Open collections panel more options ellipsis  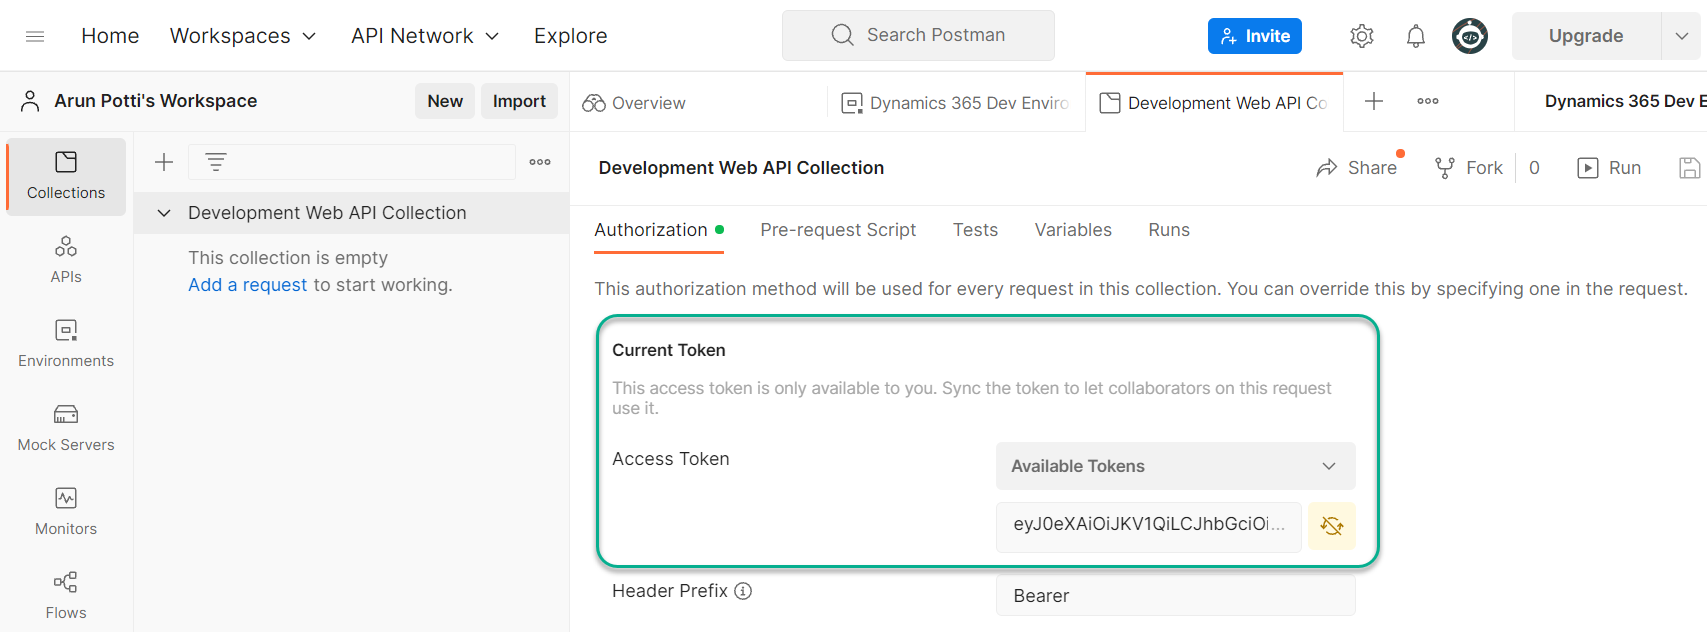(540, 162)
